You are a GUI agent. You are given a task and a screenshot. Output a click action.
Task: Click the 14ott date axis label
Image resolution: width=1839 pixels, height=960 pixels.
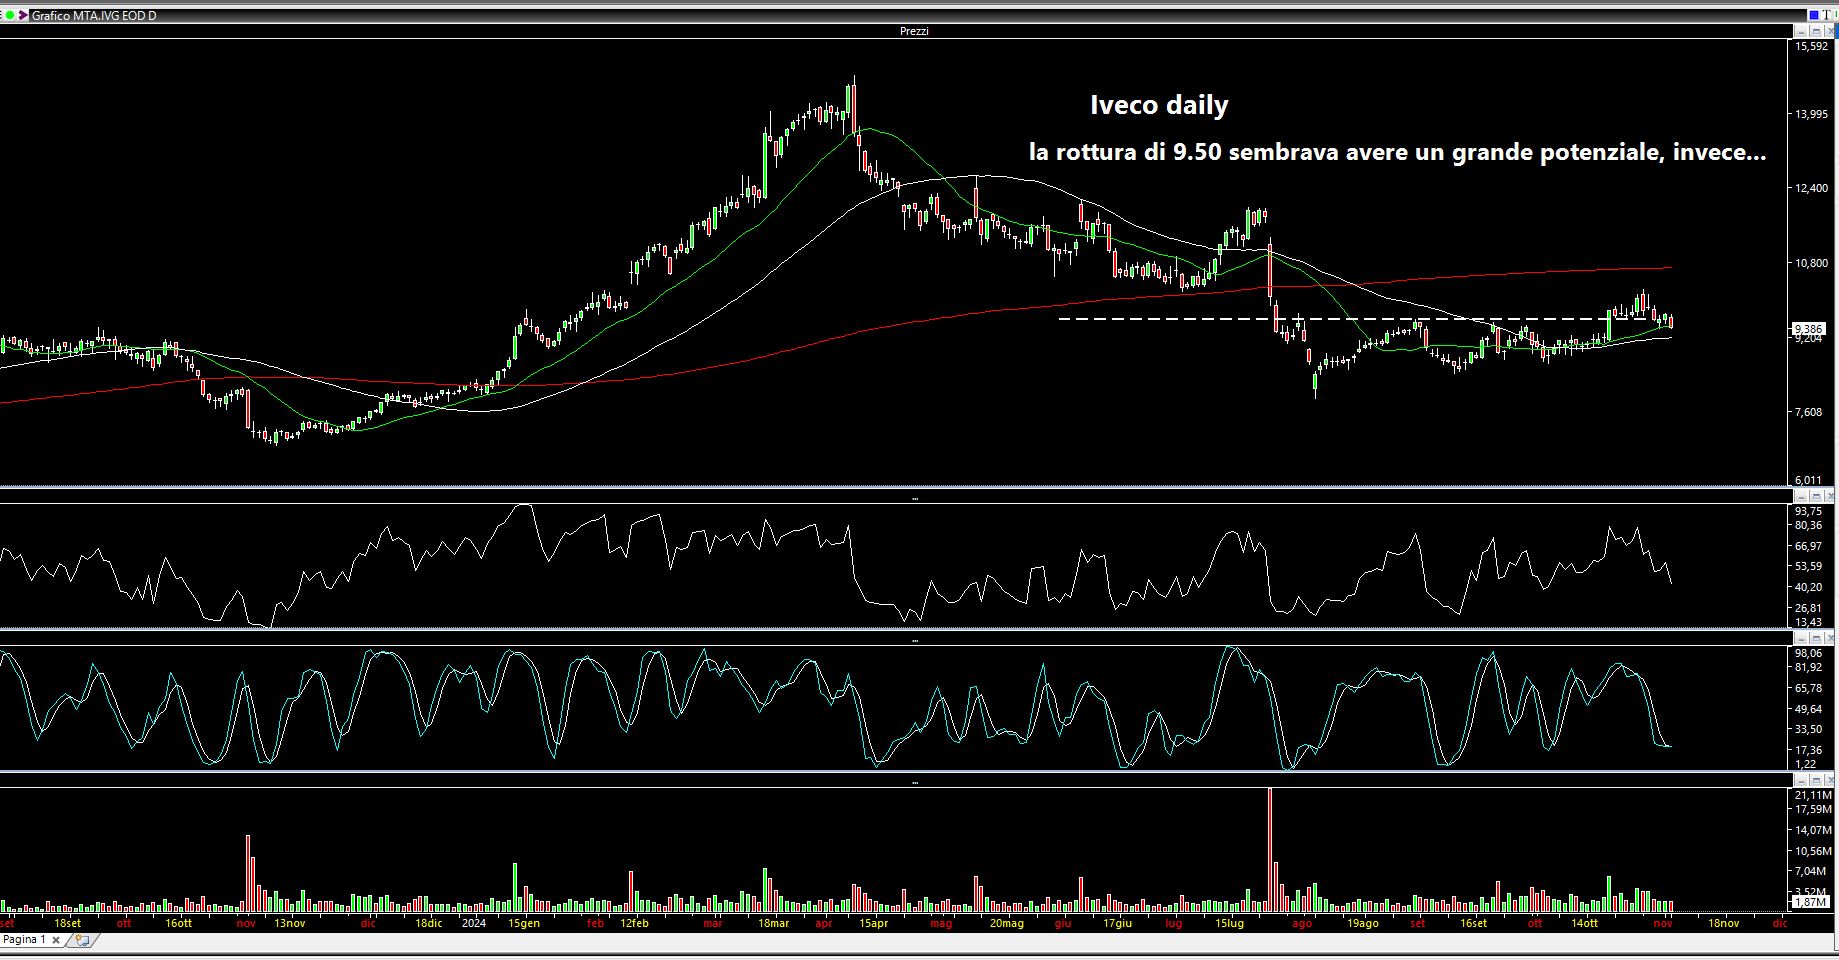pyautogui.click(x=1584, y=923)
